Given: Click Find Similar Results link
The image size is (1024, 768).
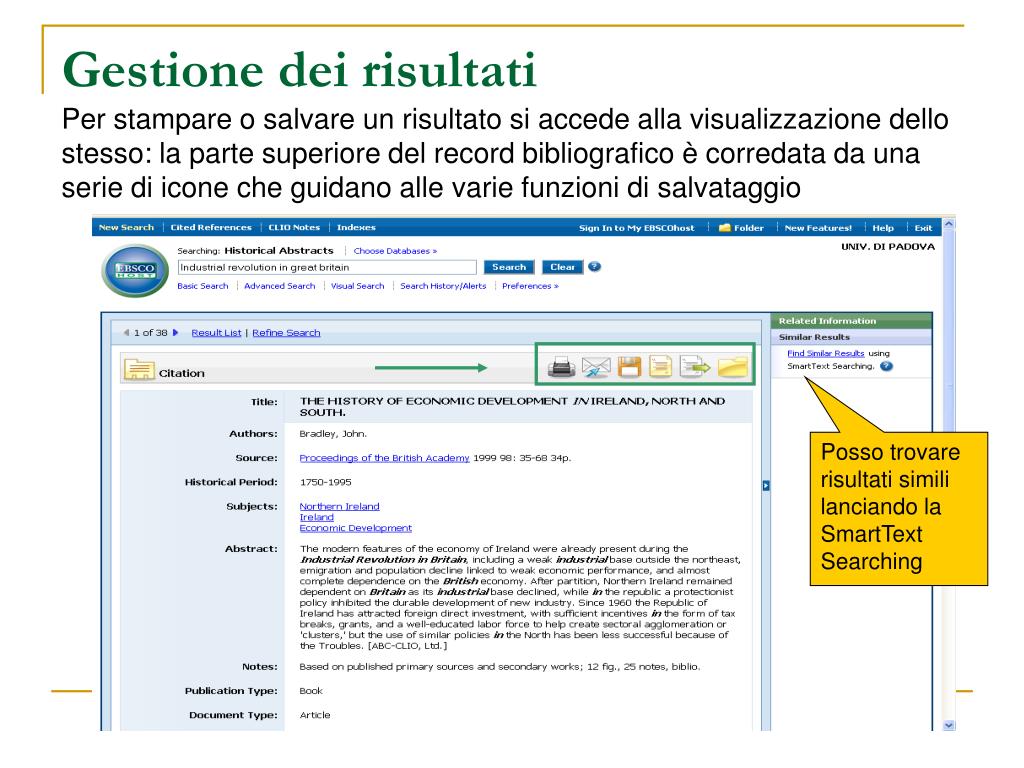Looking at the screenshot, I should point(825,353).
